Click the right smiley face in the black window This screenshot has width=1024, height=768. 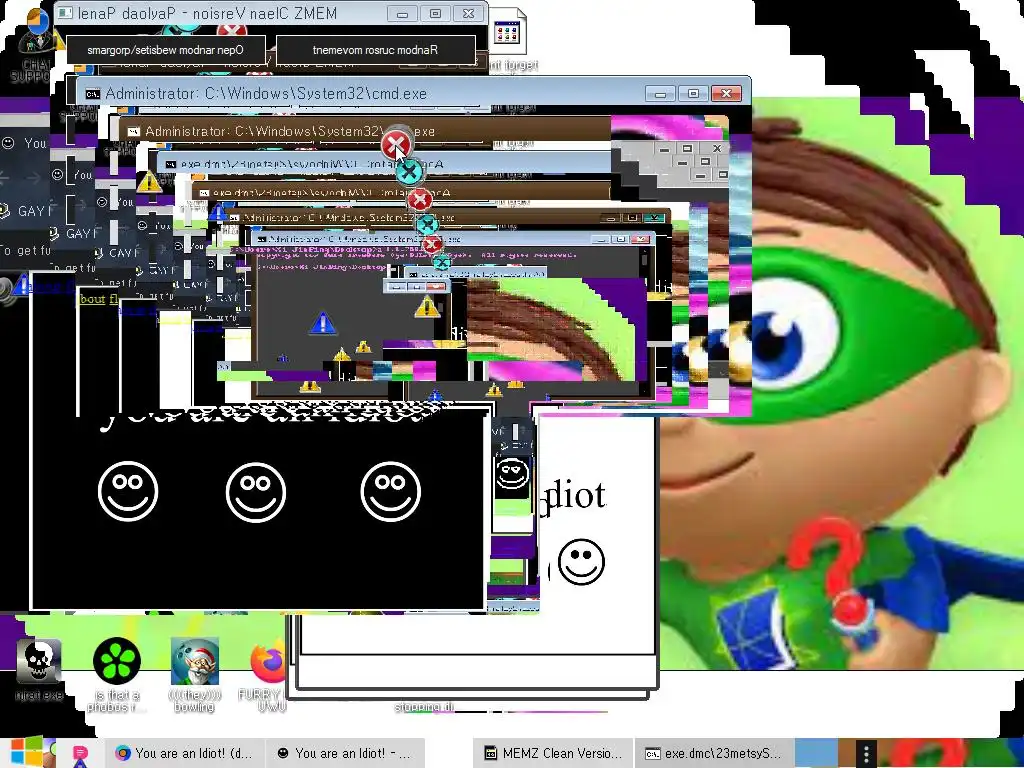pos(391,491)
